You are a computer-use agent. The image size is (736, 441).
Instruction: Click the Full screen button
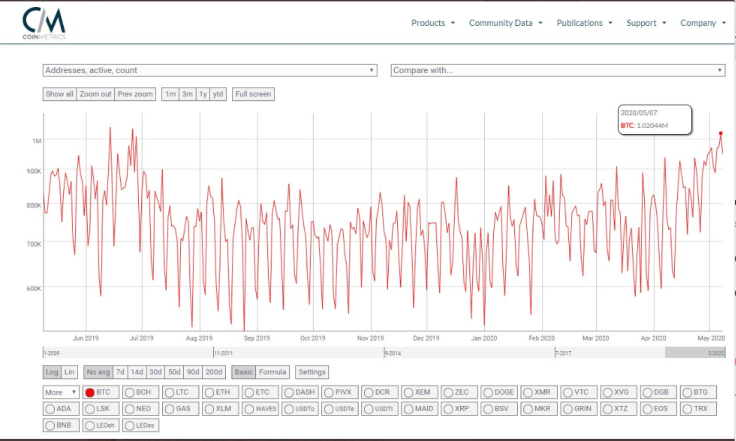point(253,94)
